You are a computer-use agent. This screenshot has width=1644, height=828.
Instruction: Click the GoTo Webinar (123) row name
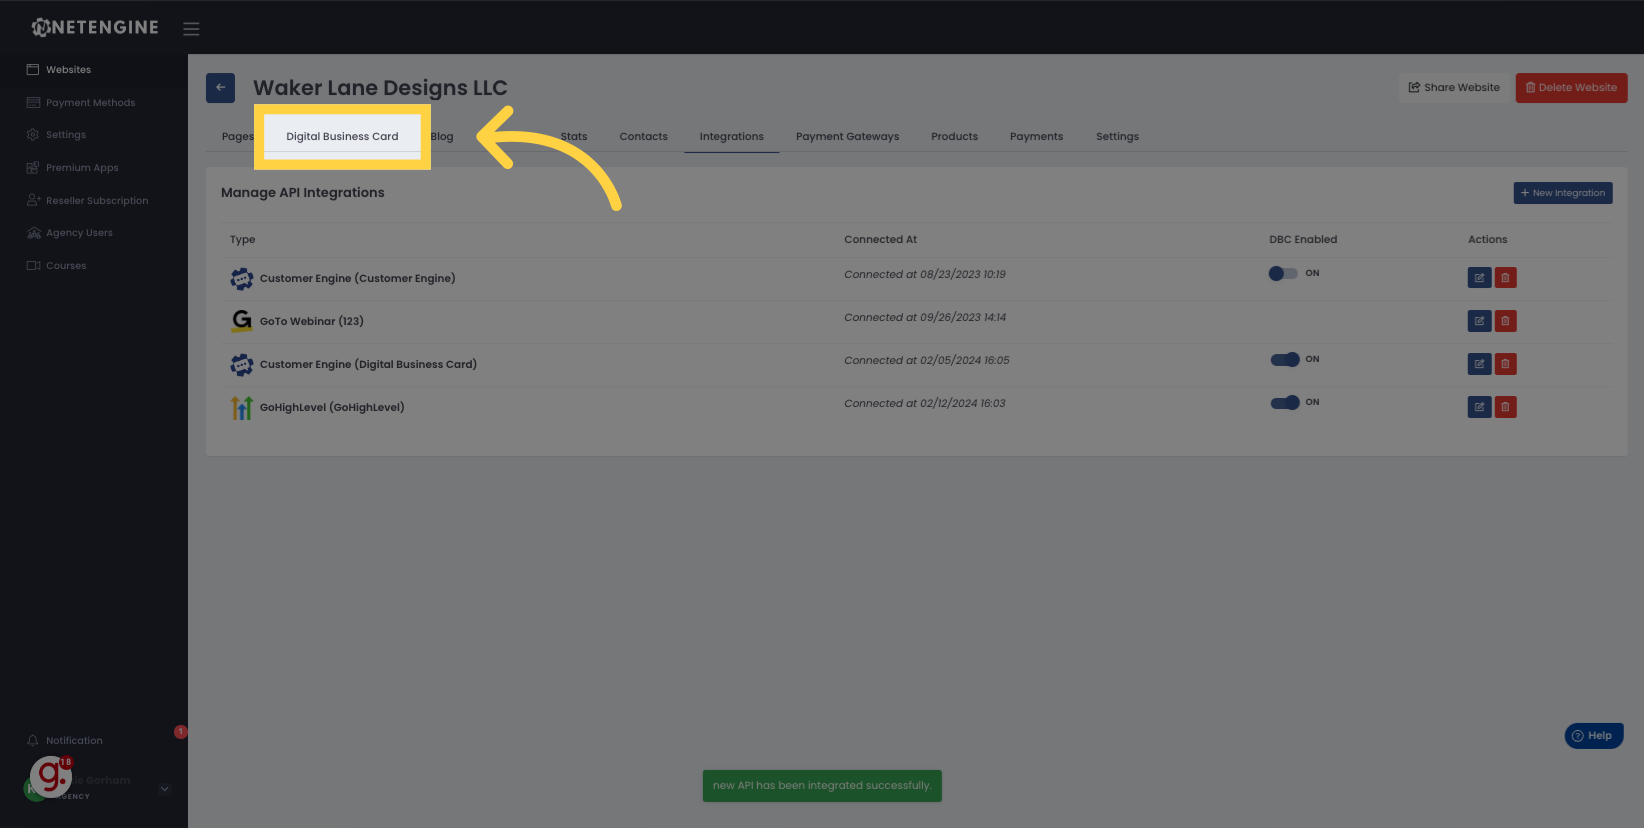click(312, 321)
